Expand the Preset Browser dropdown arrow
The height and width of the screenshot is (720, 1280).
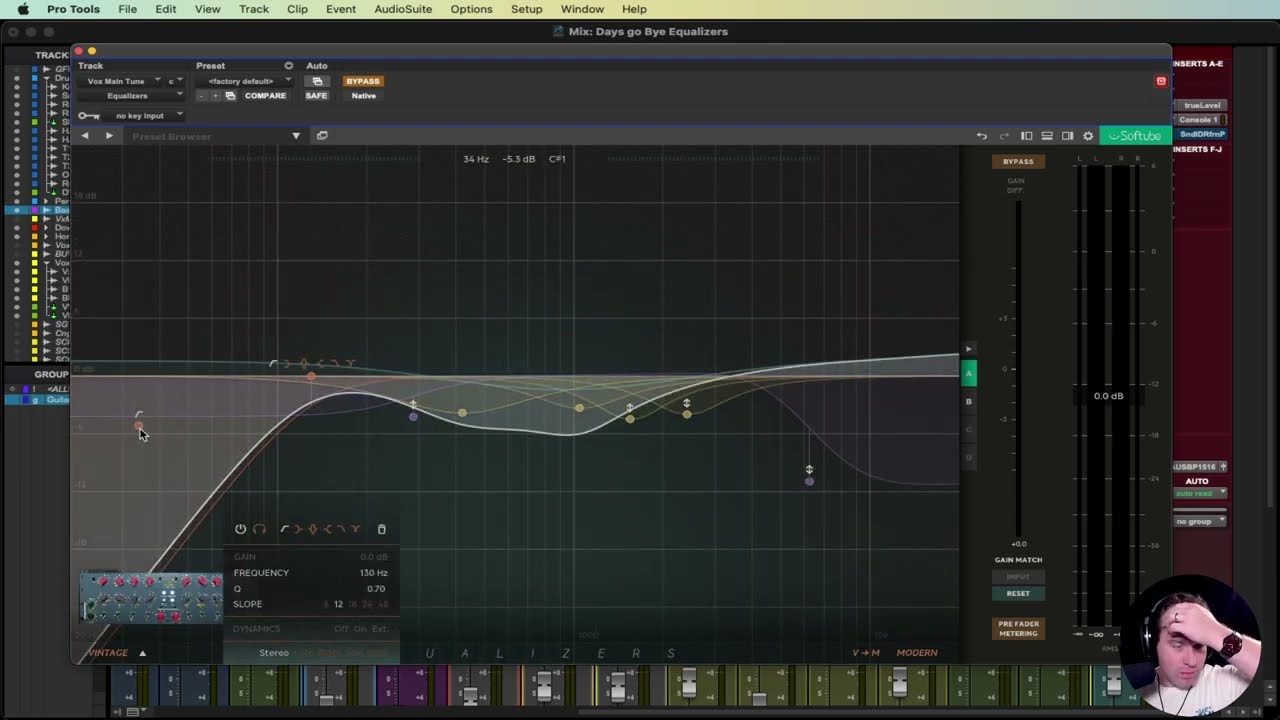tap(296, 136)
